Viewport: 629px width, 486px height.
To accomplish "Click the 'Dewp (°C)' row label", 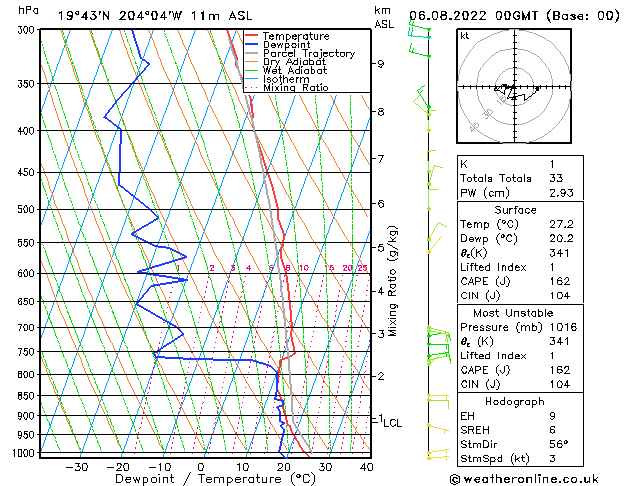I will point(489,239).
